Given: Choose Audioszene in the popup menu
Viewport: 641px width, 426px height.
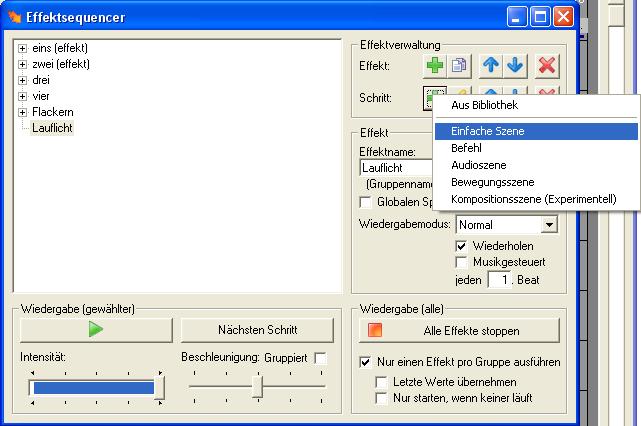Looking at the screenshot, I should click(x=479, y=165).
